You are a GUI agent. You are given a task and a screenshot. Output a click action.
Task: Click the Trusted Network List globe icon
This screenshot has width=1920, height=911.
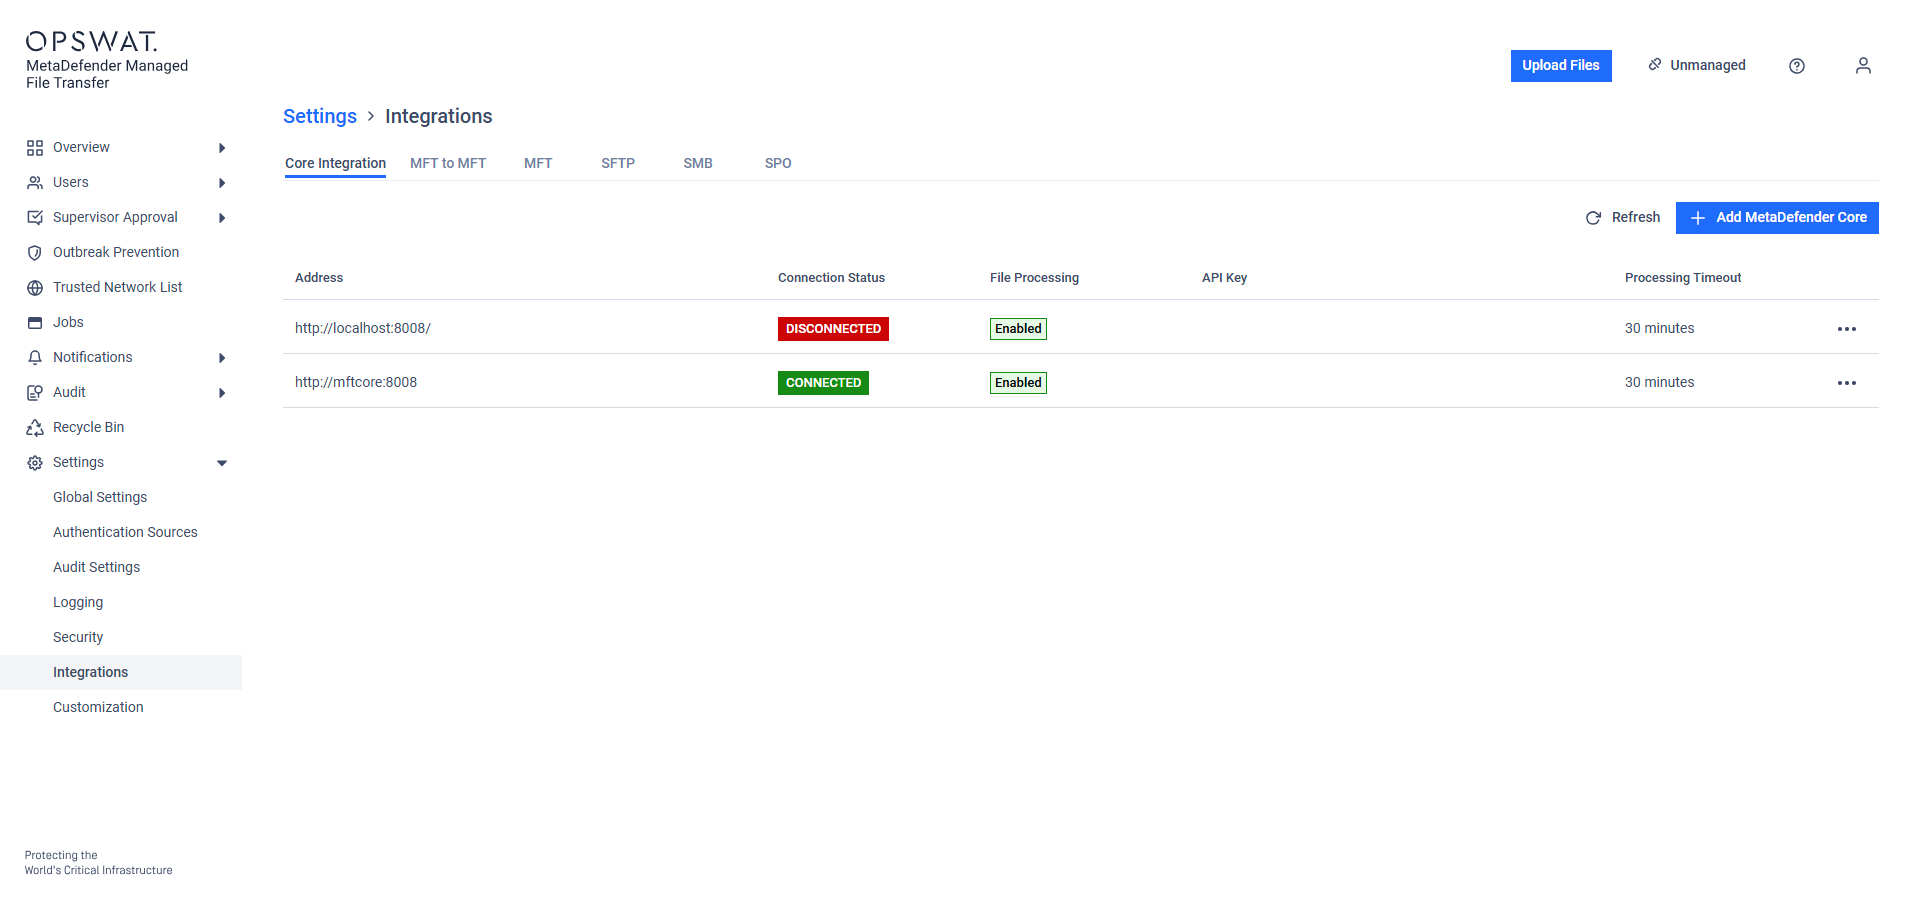[35, 288]
